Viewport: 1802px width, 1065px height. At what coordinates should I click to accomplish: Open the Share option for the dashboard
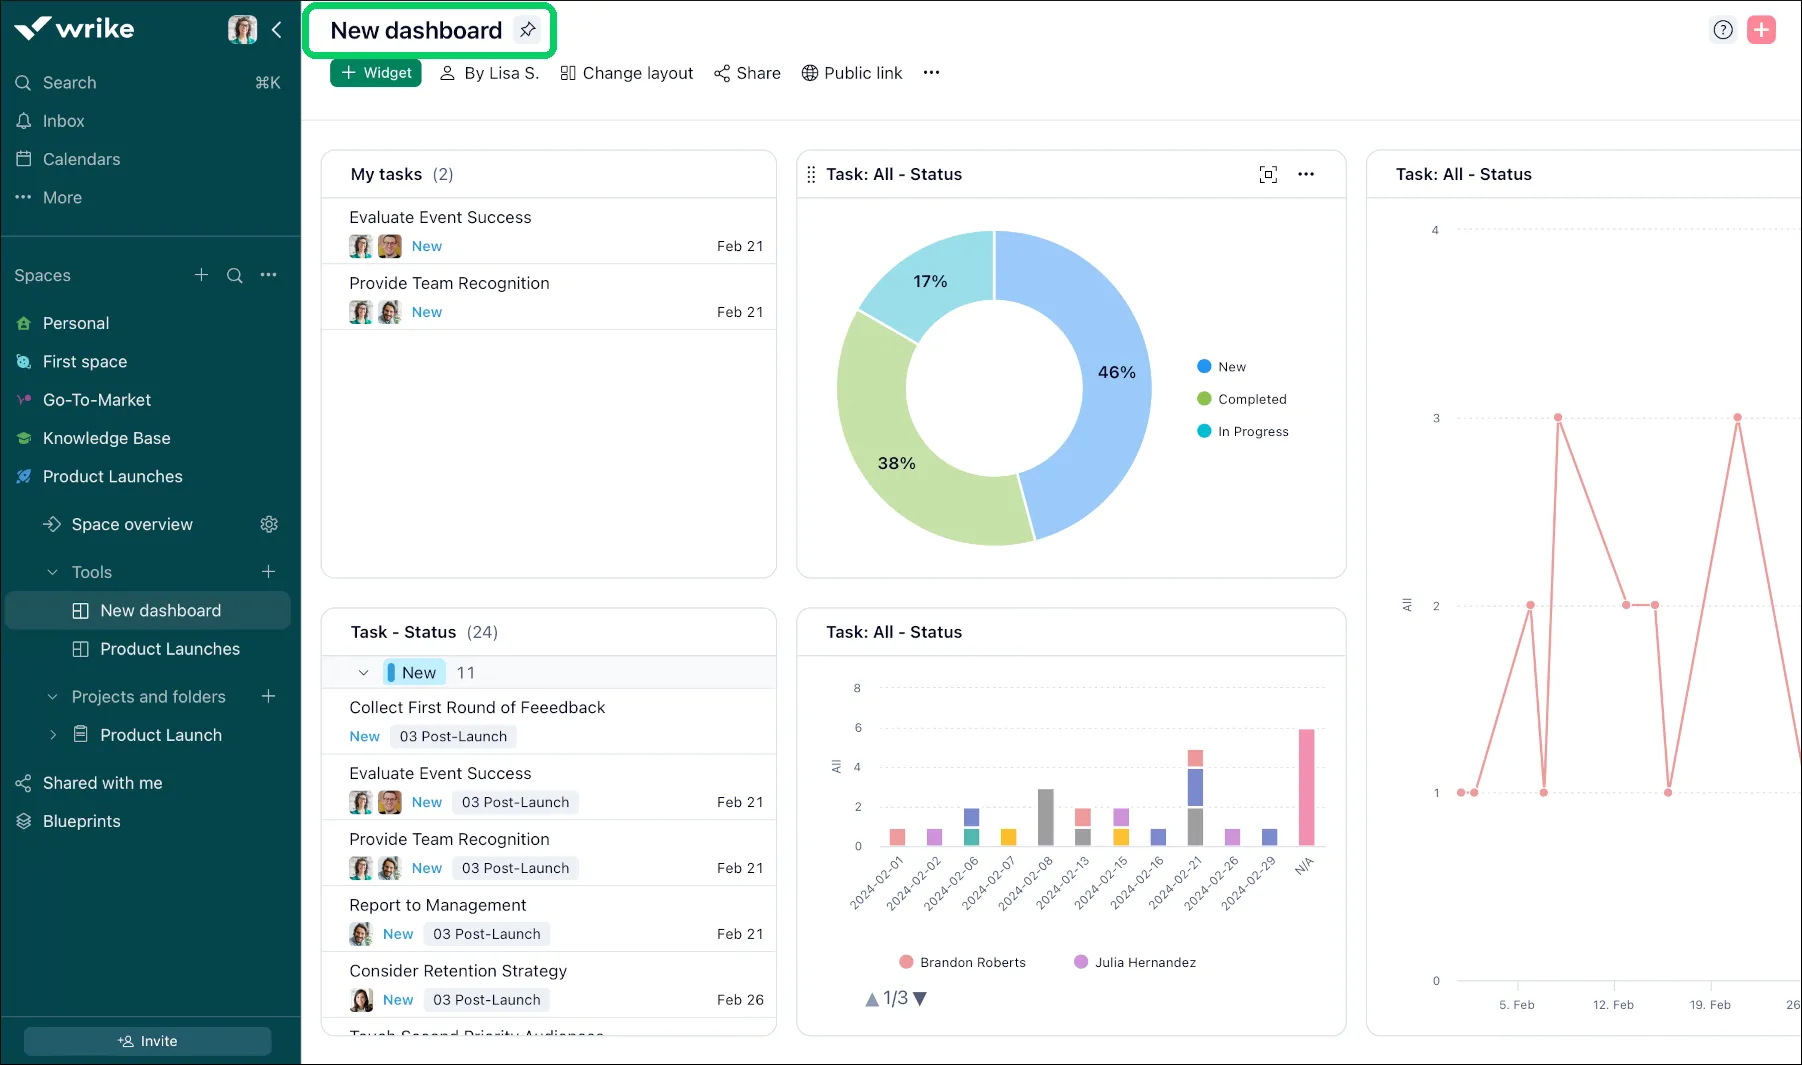747,72
